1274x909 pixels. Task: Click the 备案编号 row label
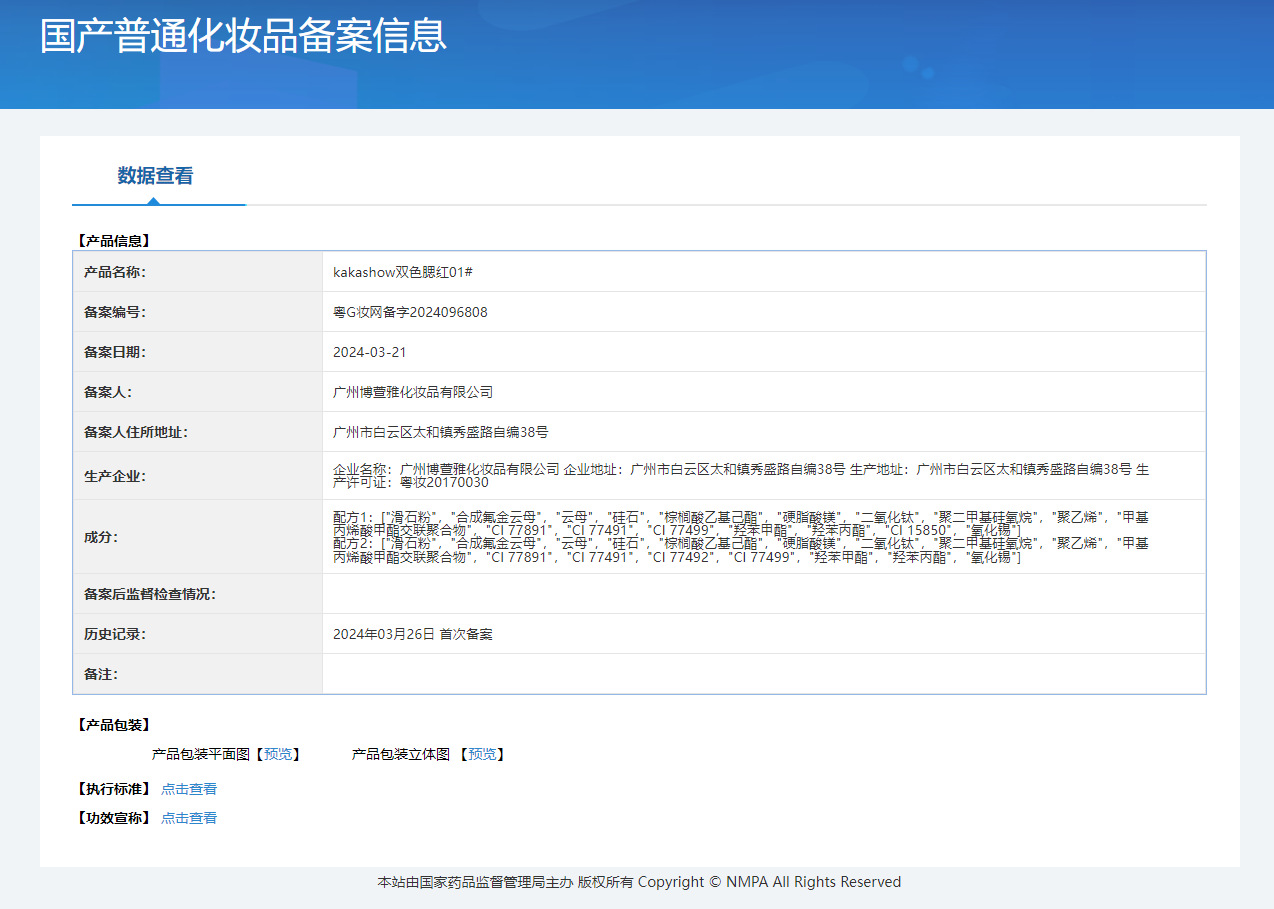(x=114, y=312)
